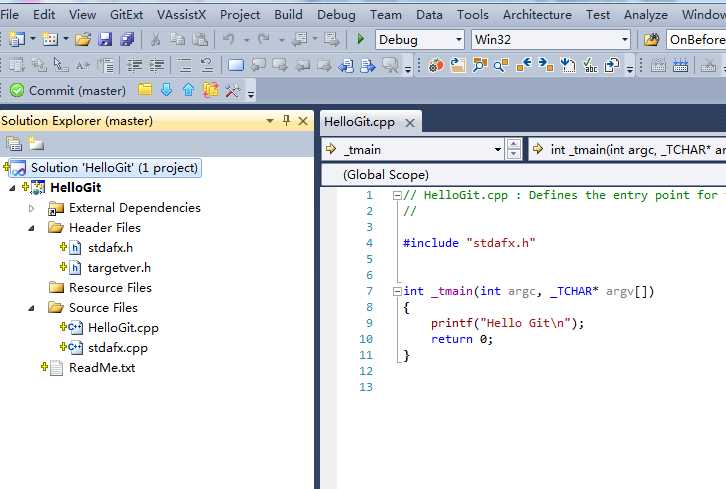The height and width of the screenshot is (489, 726).
Task: Click the Open File folder icon
Action: tap(83, 40)
